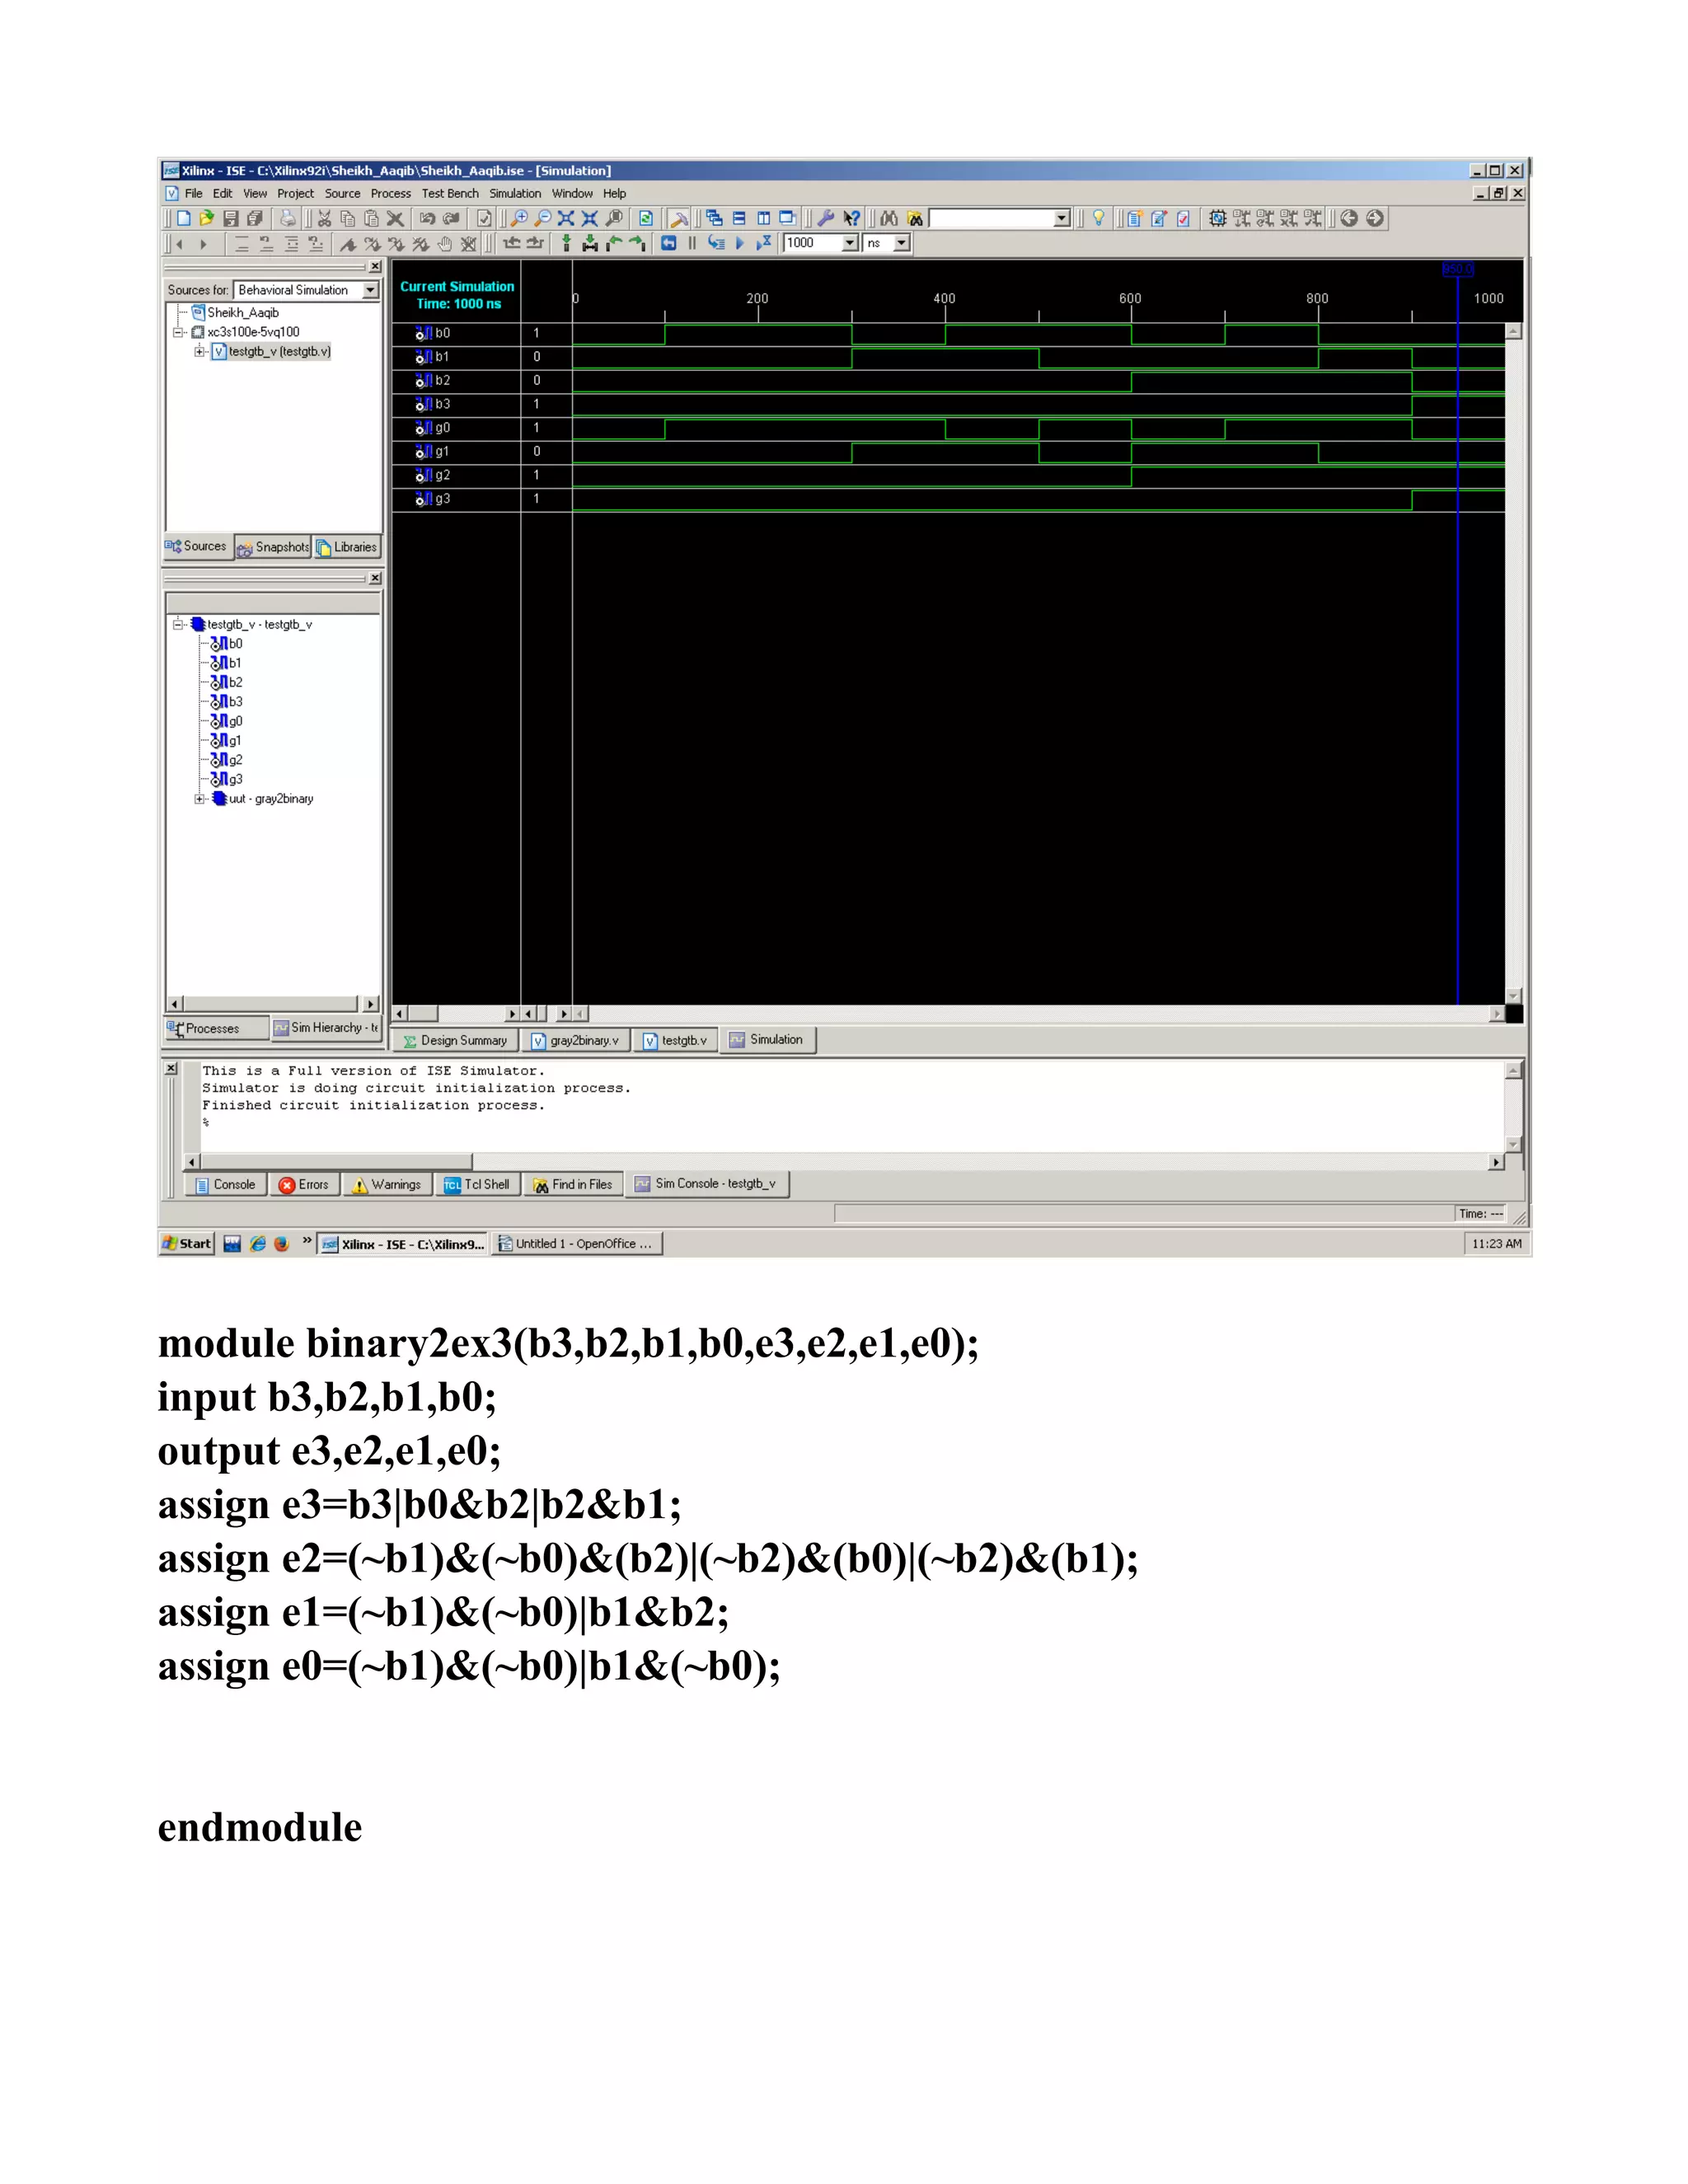This screenshot has width=1688, height=2184.
Task: Switch to the Tcl Shell tab
Action: click(477, 1184)
